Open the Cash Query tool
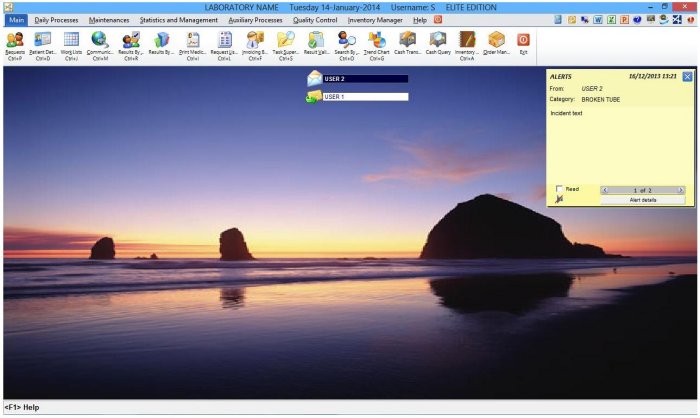The height and width of the screenshot is (418, 700). point(438,42)
